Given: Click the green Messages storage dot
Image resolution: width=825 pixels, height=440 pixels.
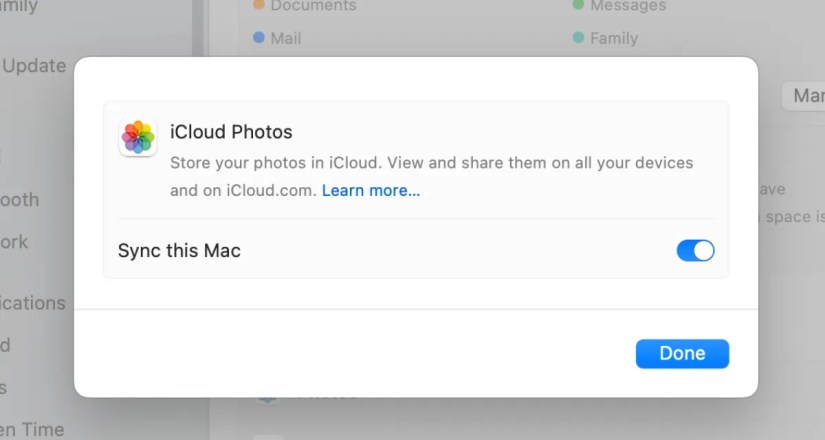Looking at the screenshot, I should [578, 6].
